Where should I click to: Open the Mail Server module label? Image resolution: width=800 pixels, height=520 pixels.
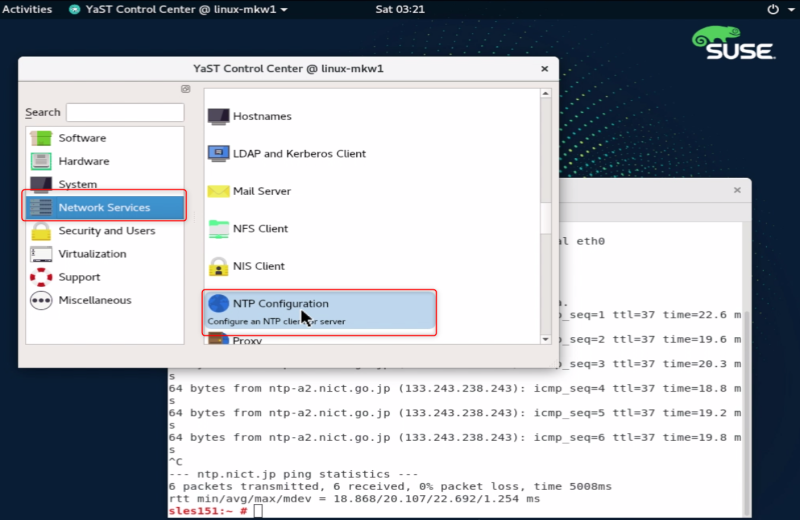coord(262,191)
